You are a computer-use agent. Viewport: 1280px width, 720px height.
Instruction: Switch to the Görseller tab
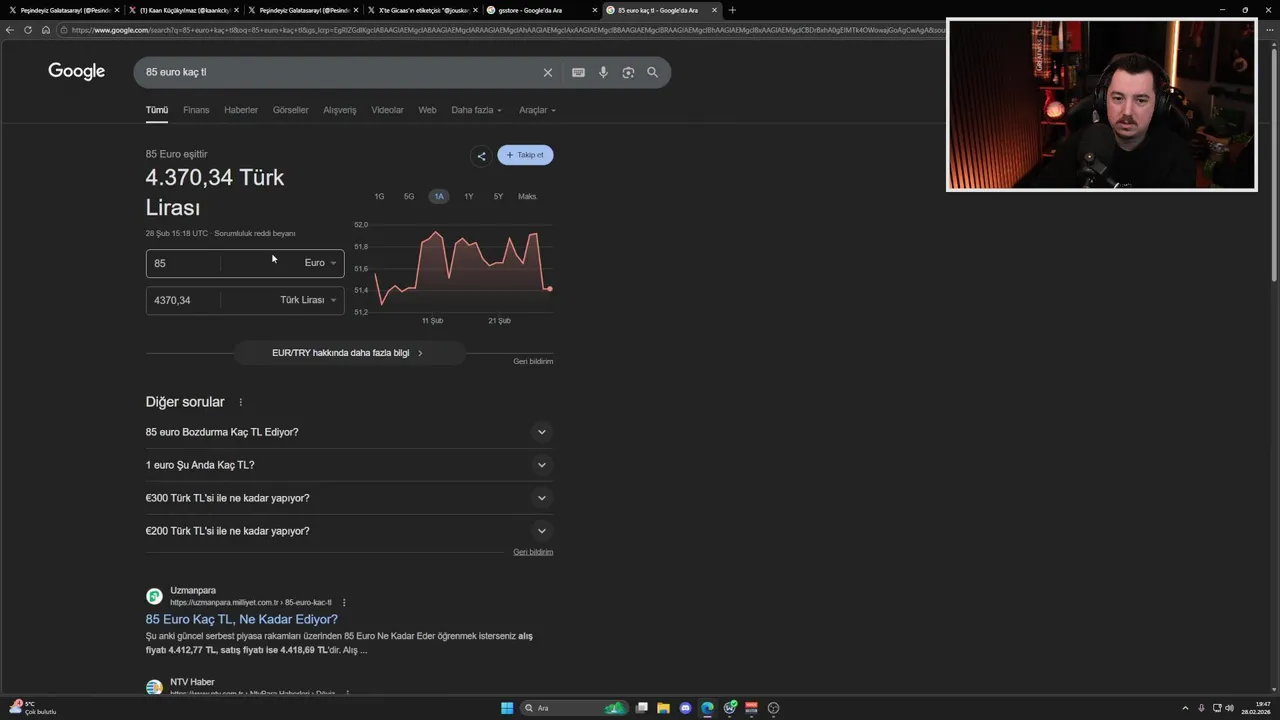pos(291,110)
